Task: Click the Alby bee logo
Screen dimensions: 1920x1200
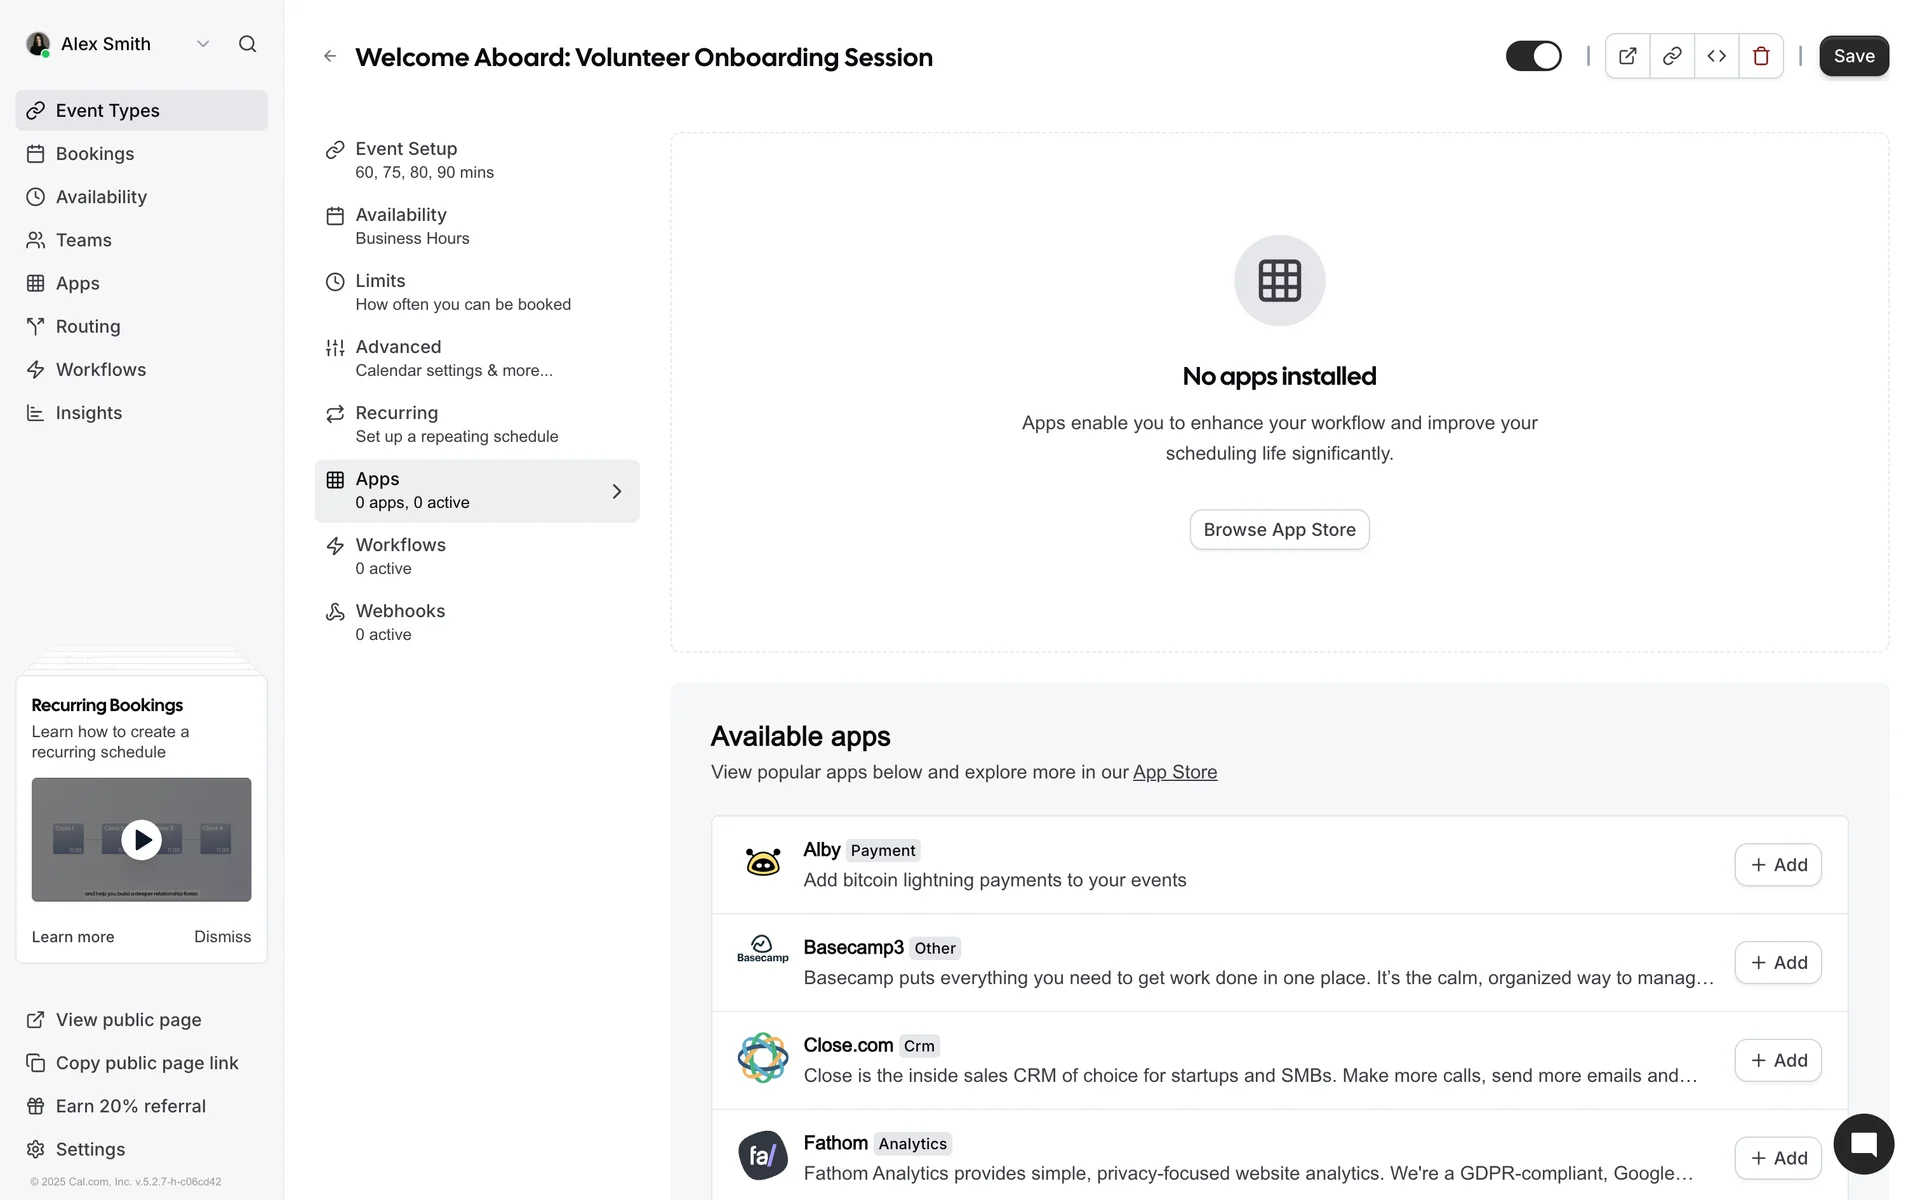Action: click(x=763, y=864)
